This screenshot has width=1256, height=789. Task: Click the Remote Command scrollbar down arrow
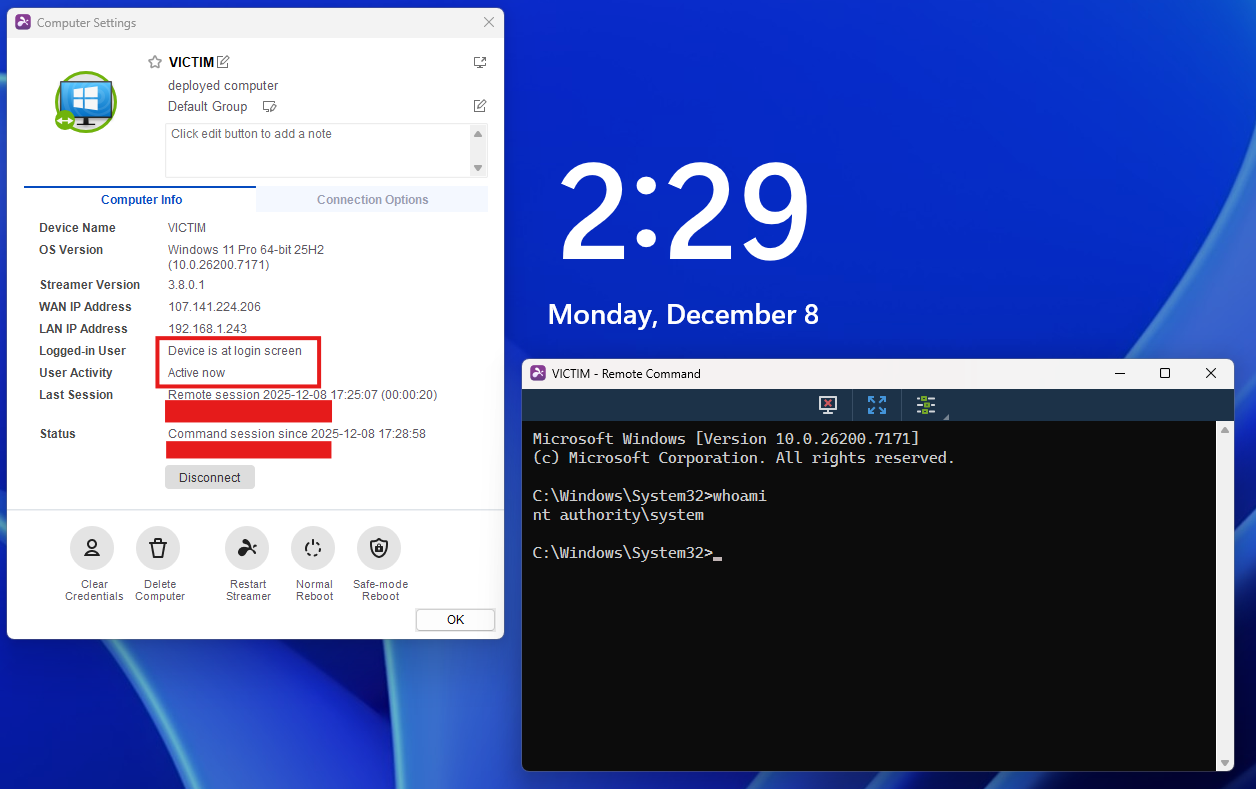[x=1225, y=763]
